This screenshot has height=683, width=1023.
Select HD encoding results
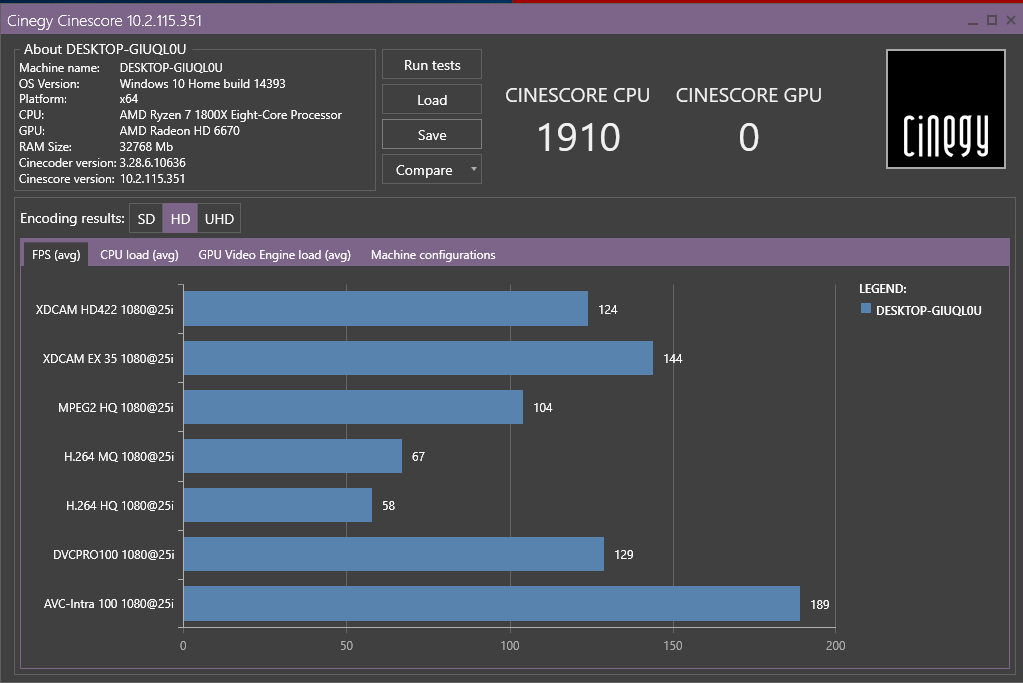180,219
